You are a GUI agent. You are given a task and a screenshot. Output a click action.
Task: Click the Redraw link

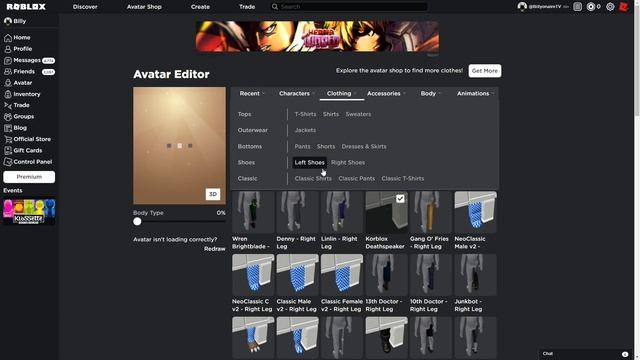(x=215, y=249)
